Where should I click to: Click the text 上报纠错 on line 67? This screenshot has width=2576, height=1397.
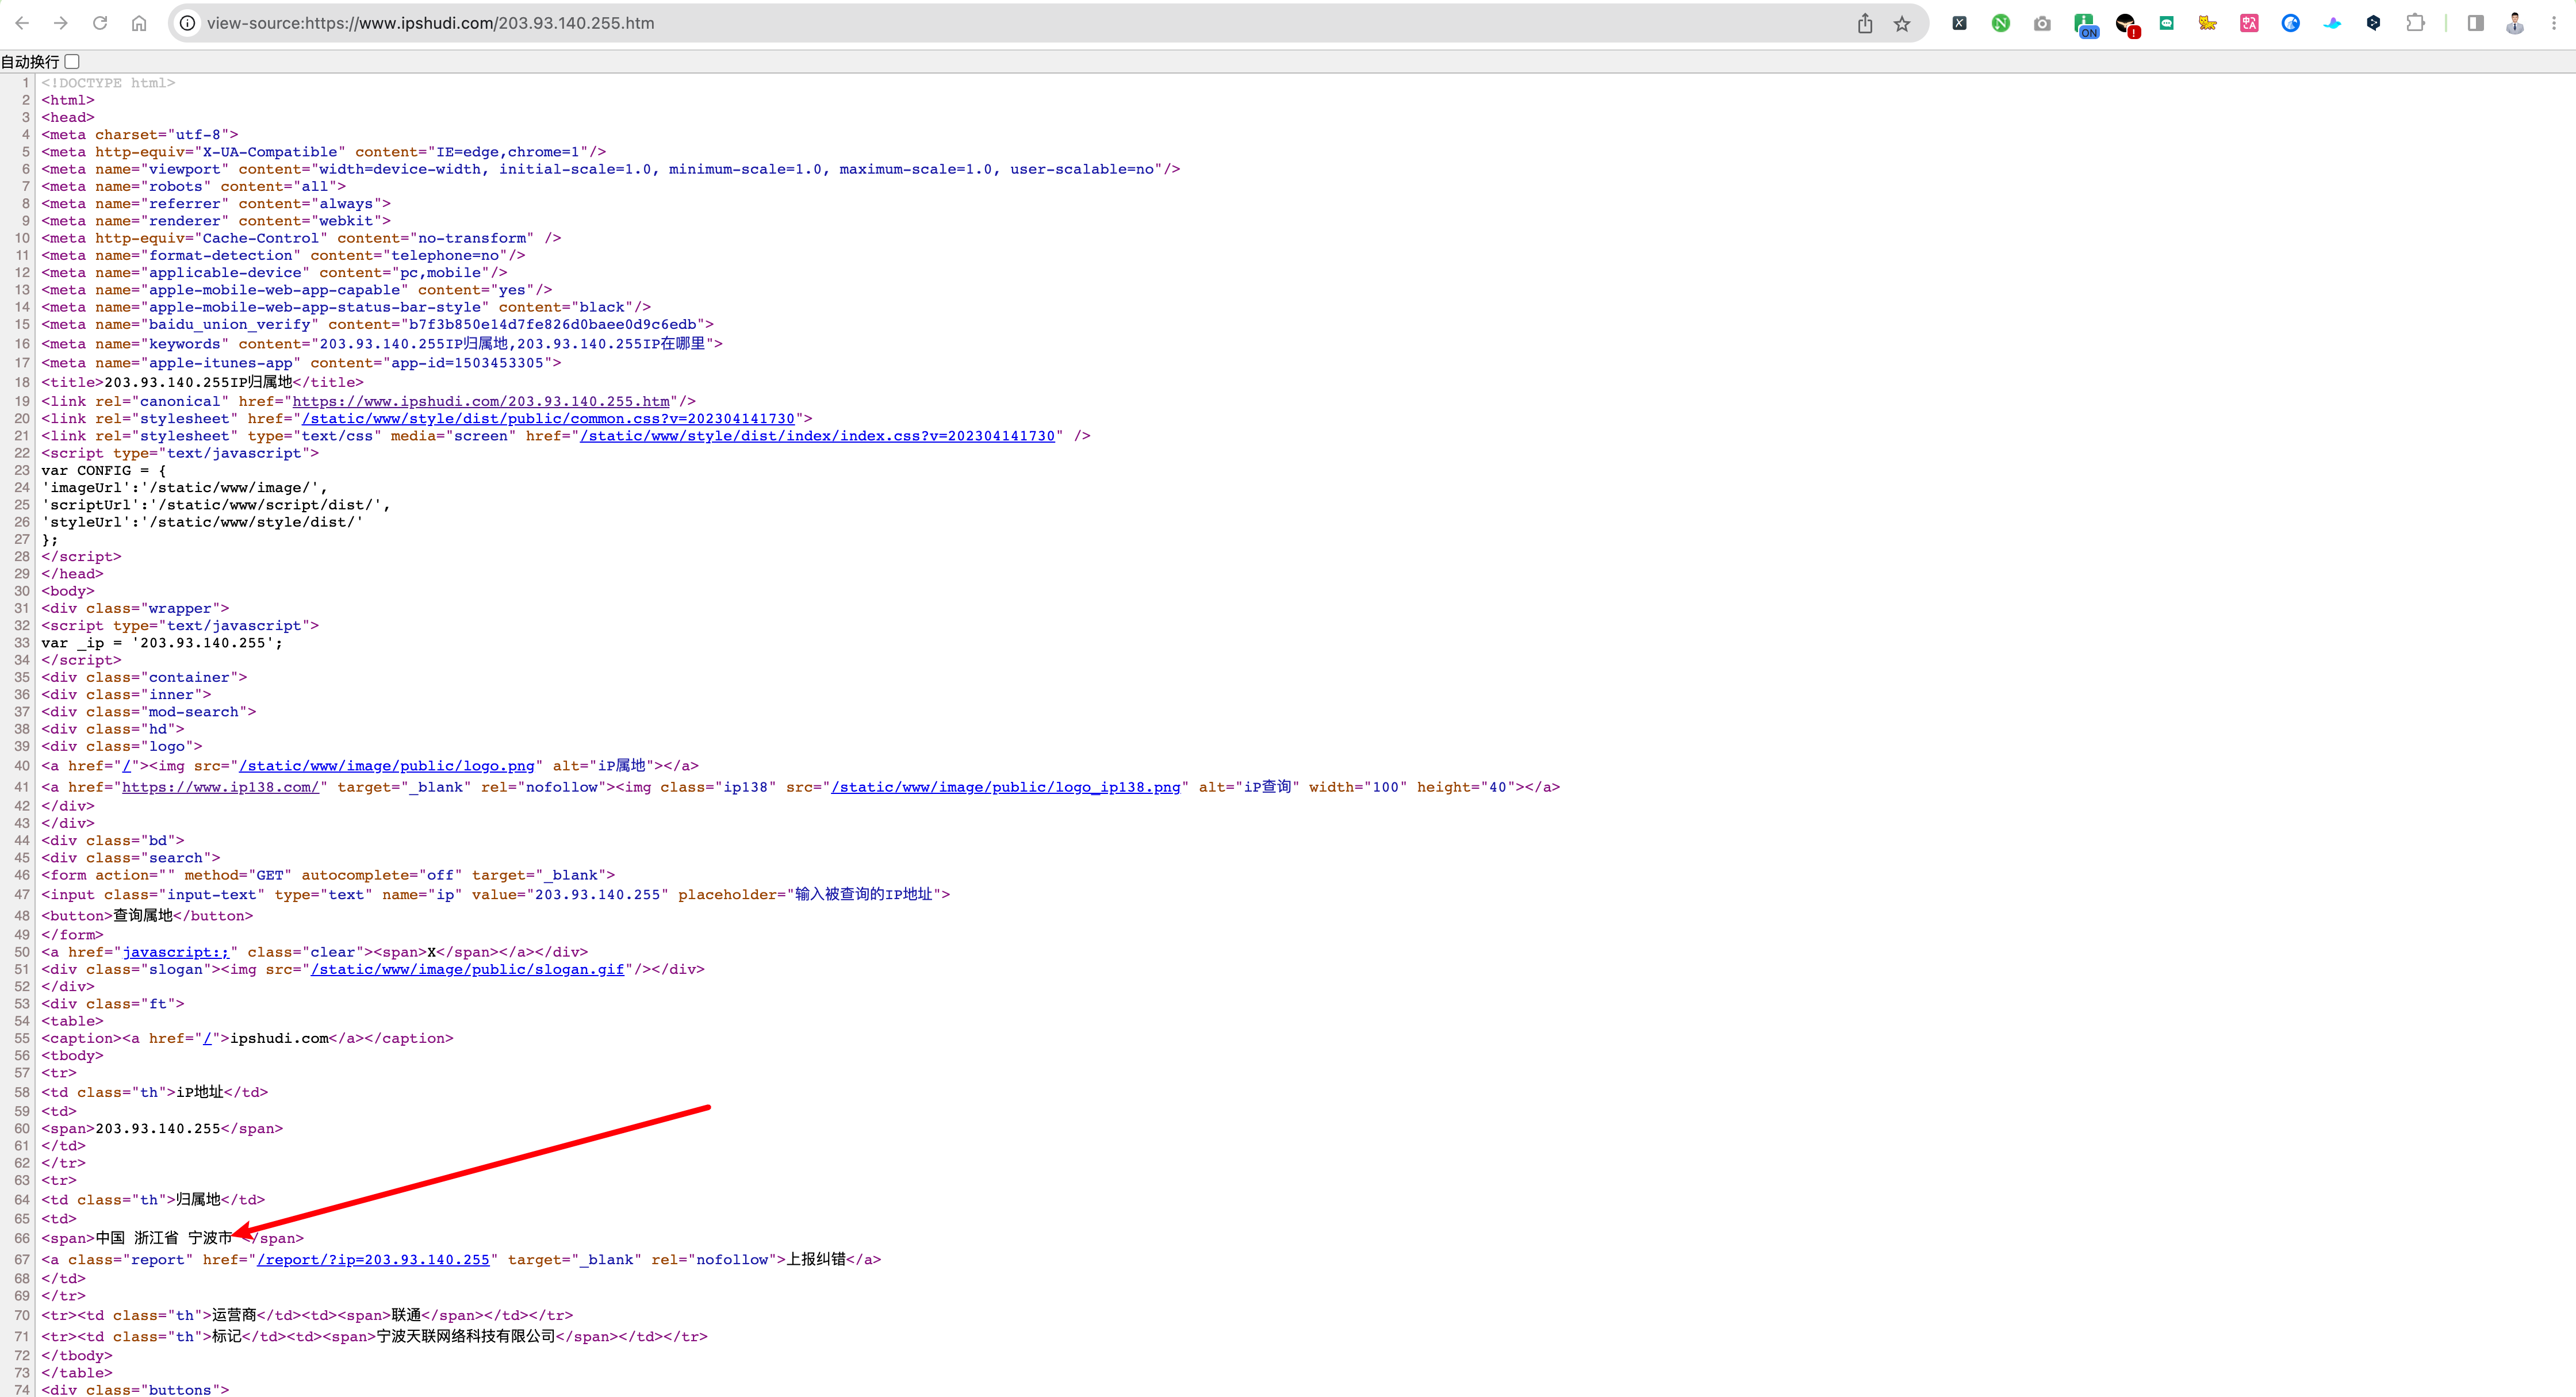coord(816,1259)
